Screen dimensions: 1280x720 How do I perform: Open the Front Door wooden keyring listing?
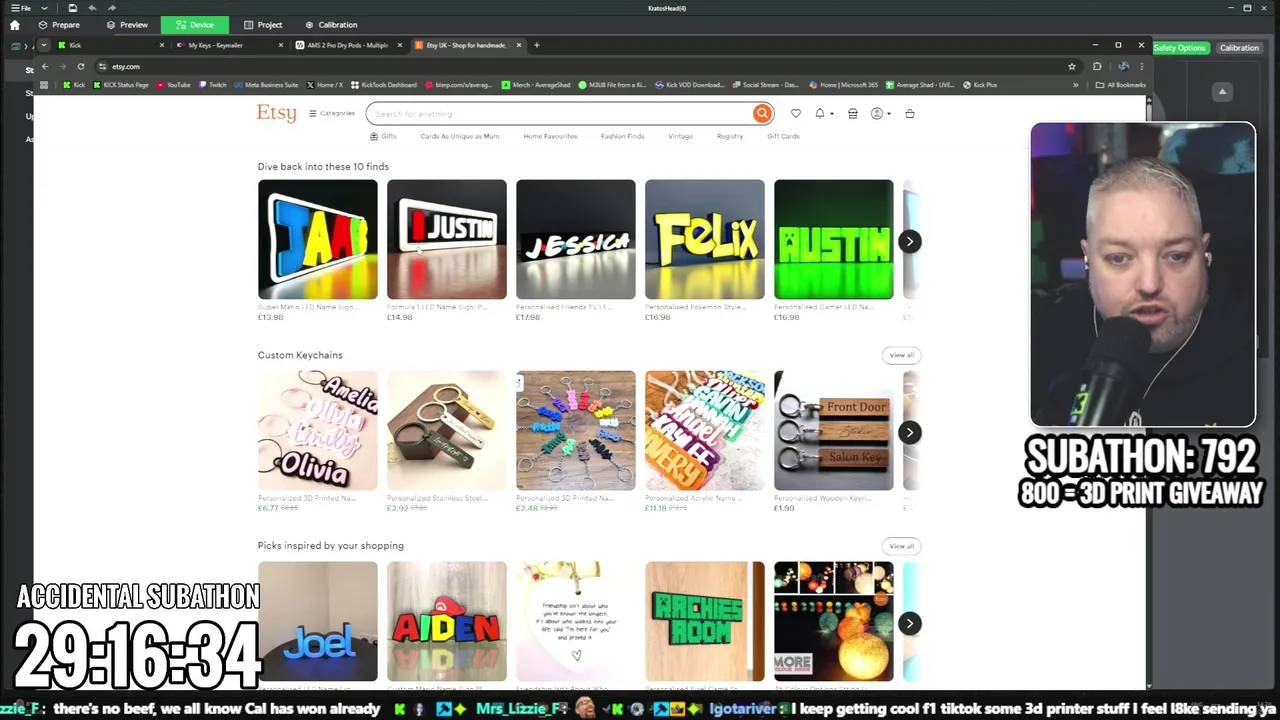[834, 430]
